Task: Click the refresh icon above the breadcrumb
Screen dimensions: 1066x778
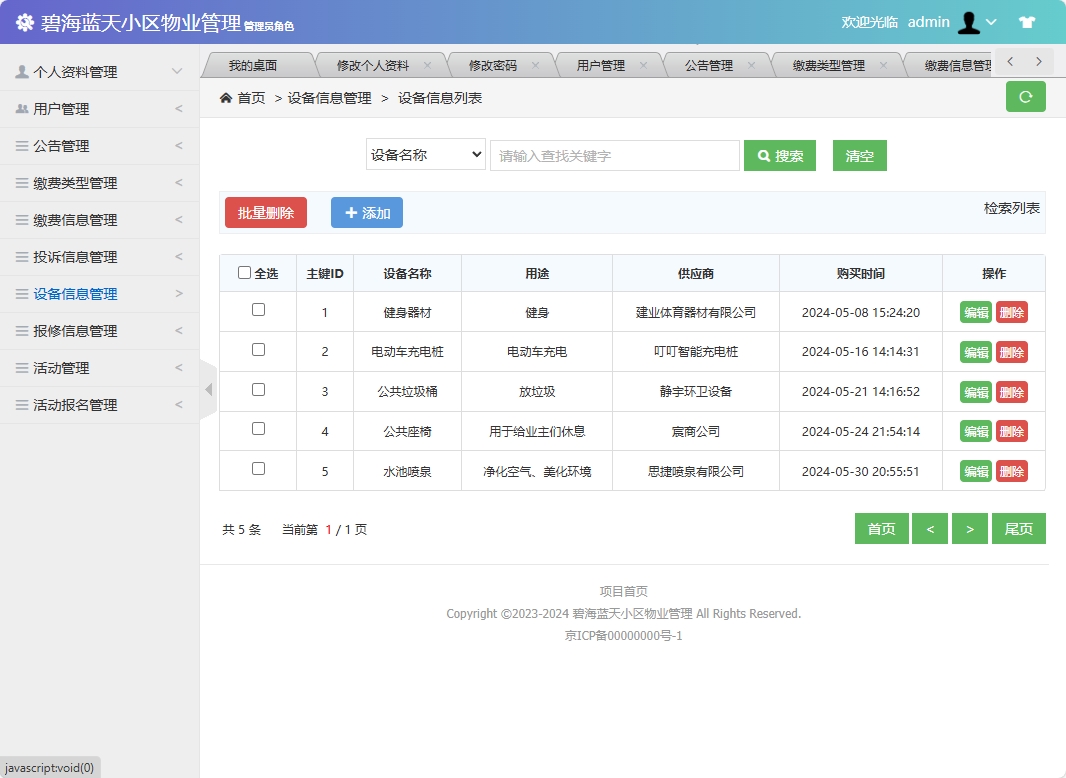Action: tap(1025, 96)
